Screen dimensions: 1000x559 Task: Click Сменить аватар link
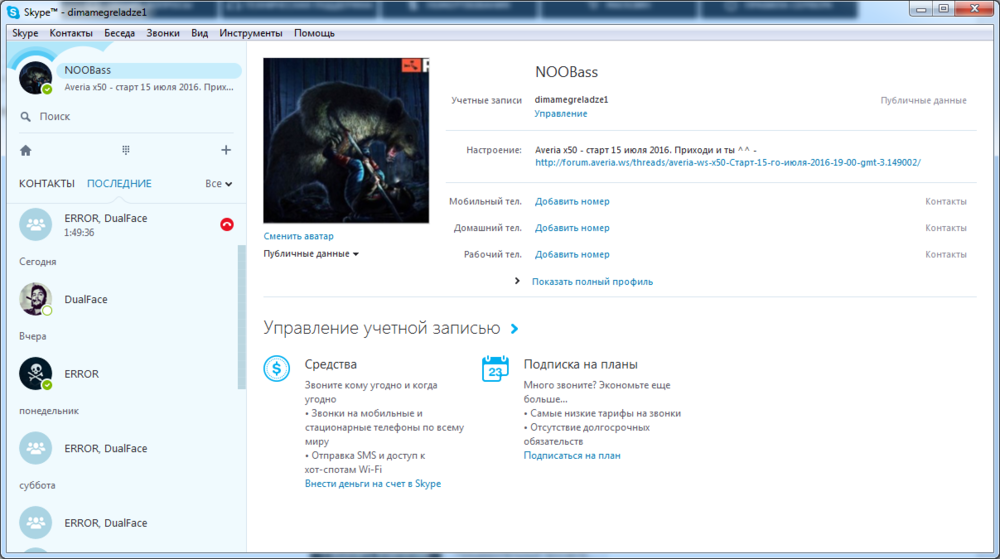tap(299, 236)
